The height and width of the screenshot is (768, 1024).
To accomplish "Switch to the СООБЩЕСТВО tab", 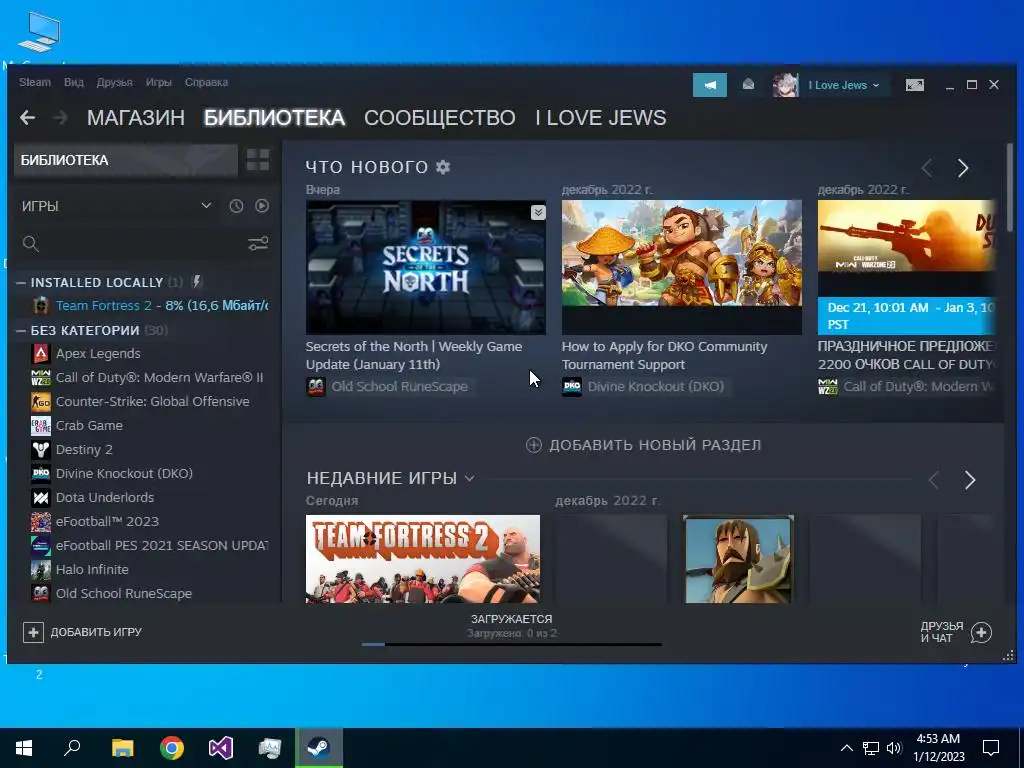I will [440, 118].
